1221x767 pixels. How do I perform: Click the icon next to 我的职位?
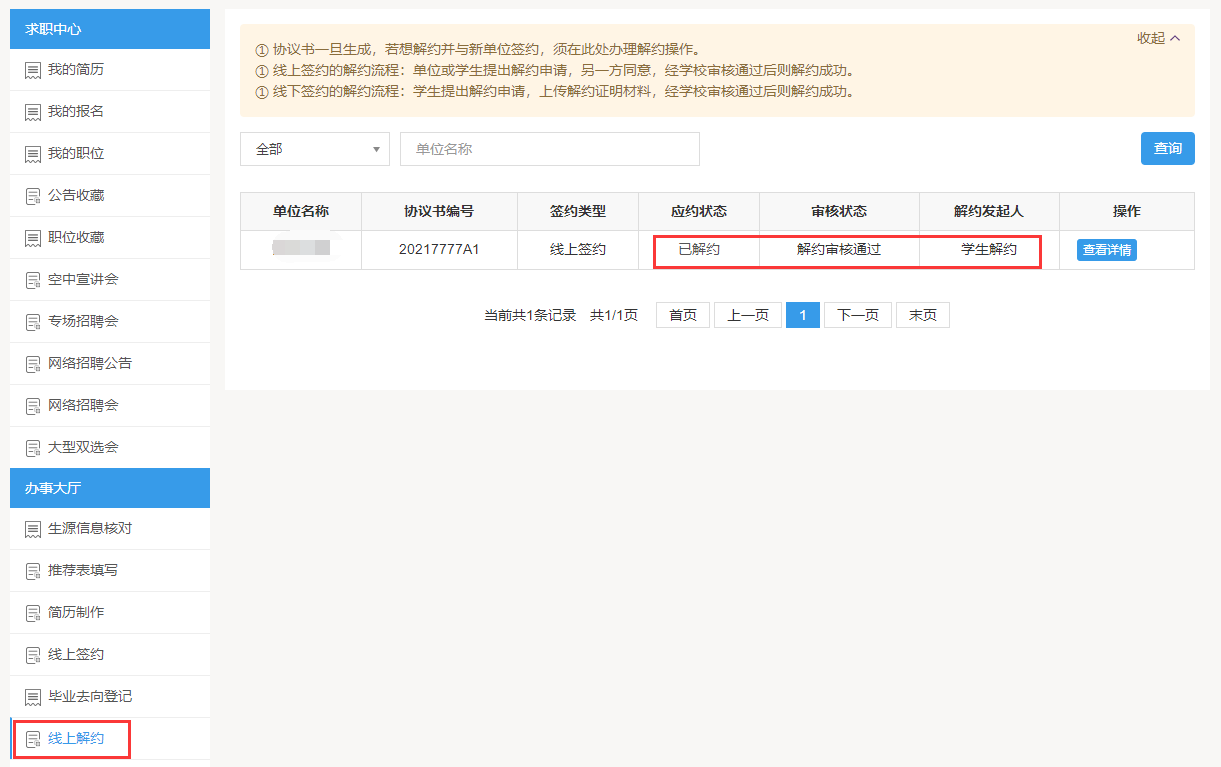(x=33, y=154)
